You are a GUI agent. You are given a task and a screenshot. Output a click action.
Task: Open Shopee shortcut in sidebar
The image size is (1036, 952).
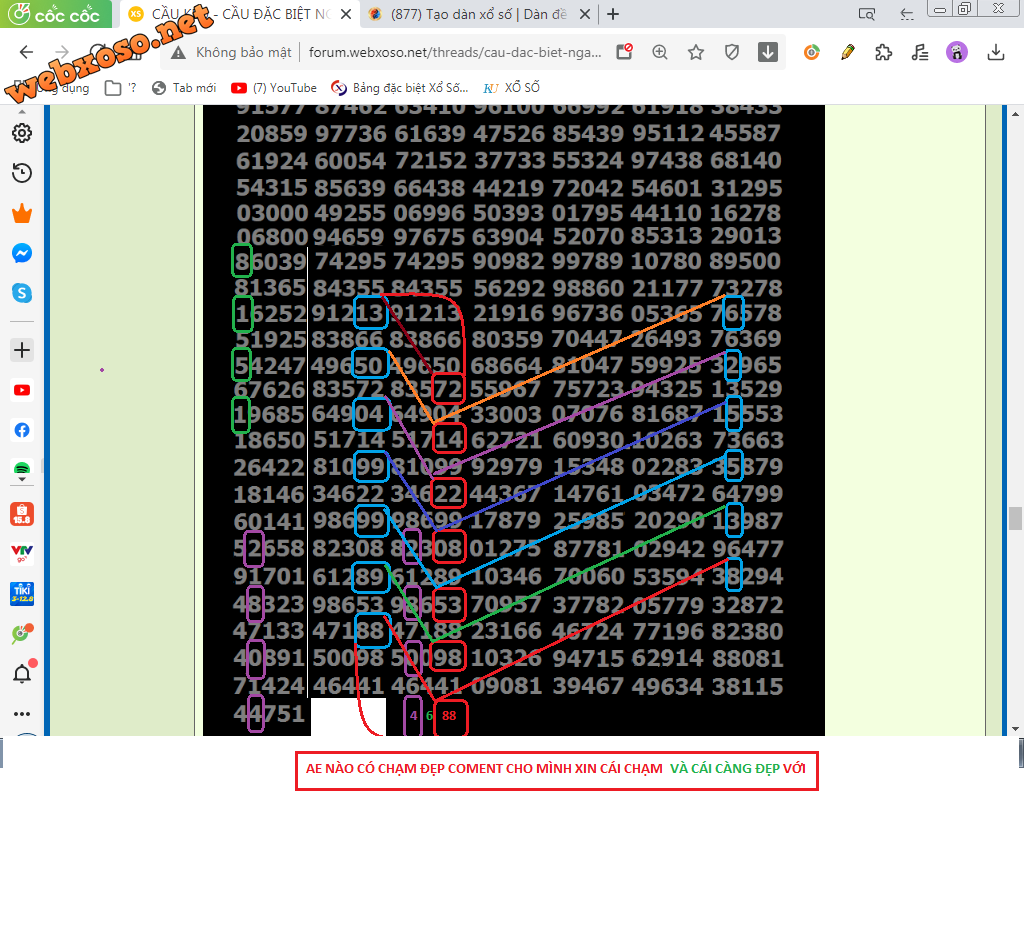click(x=22, y=514)
